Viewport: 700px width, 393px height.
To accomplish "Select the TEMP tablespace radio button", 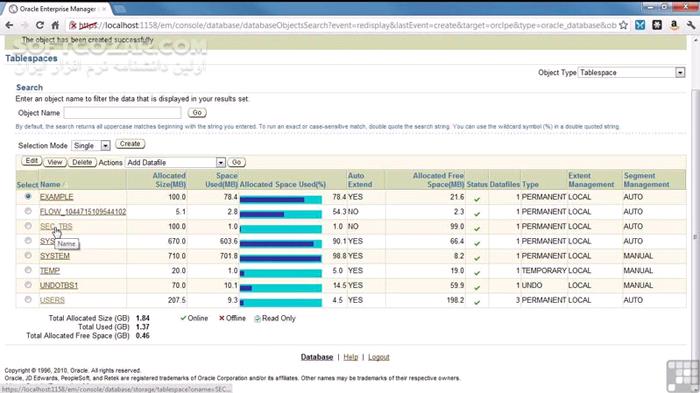I will tap(28, 270).
